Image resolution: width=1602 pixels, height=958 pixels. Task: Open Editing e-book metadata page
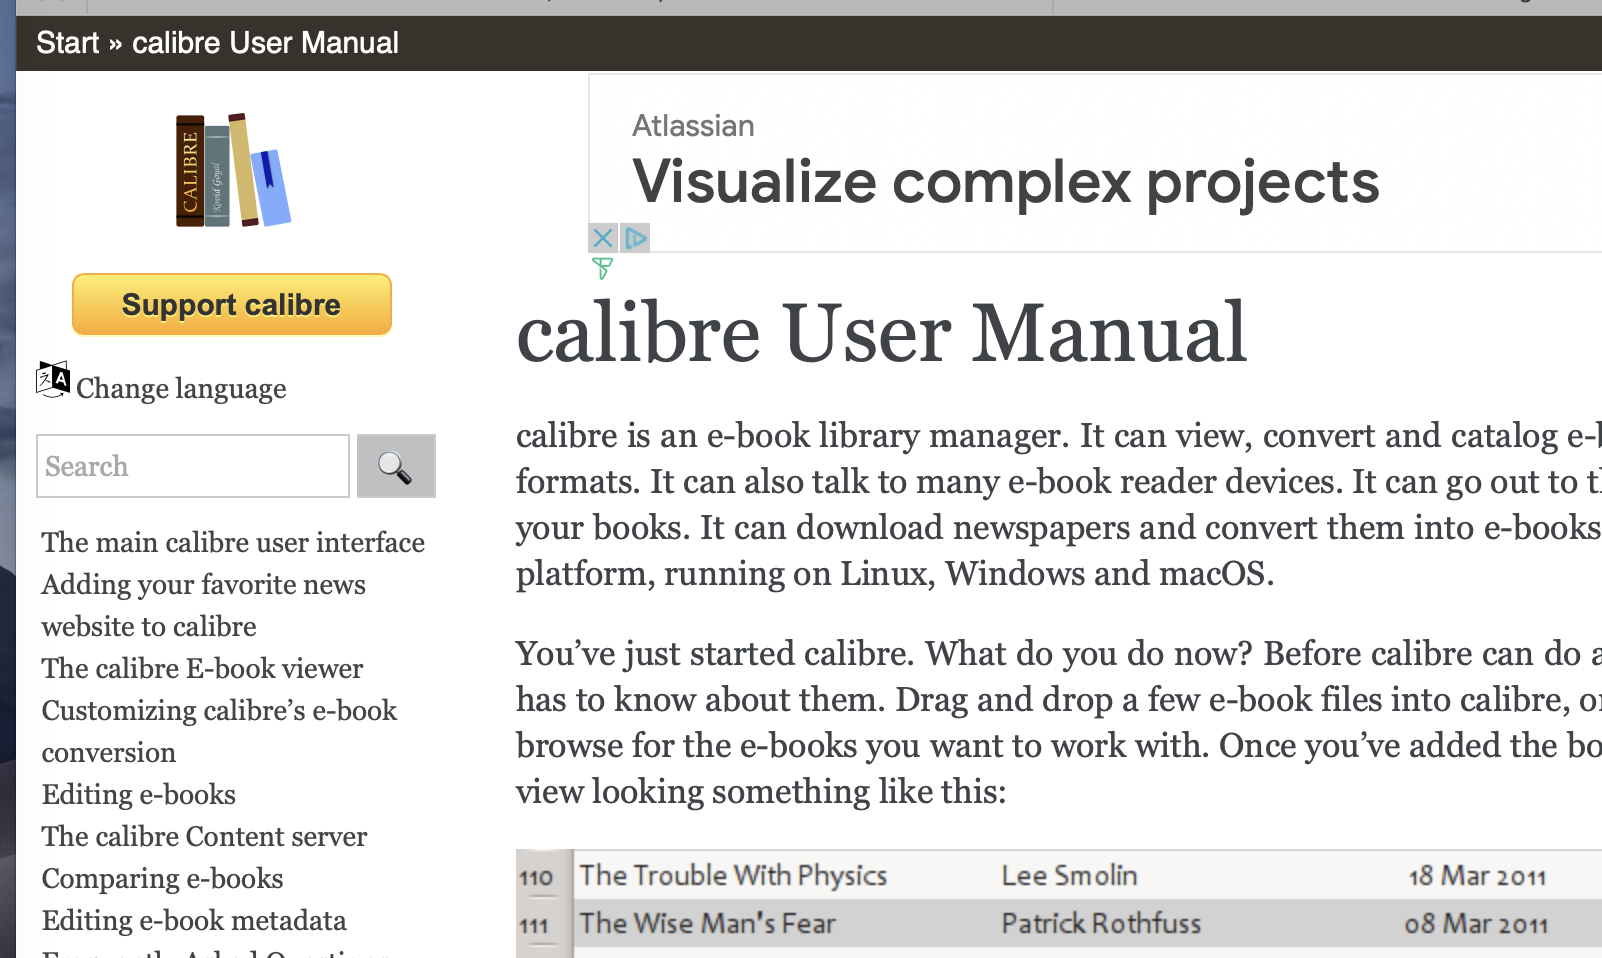click(x=194, y=920)
